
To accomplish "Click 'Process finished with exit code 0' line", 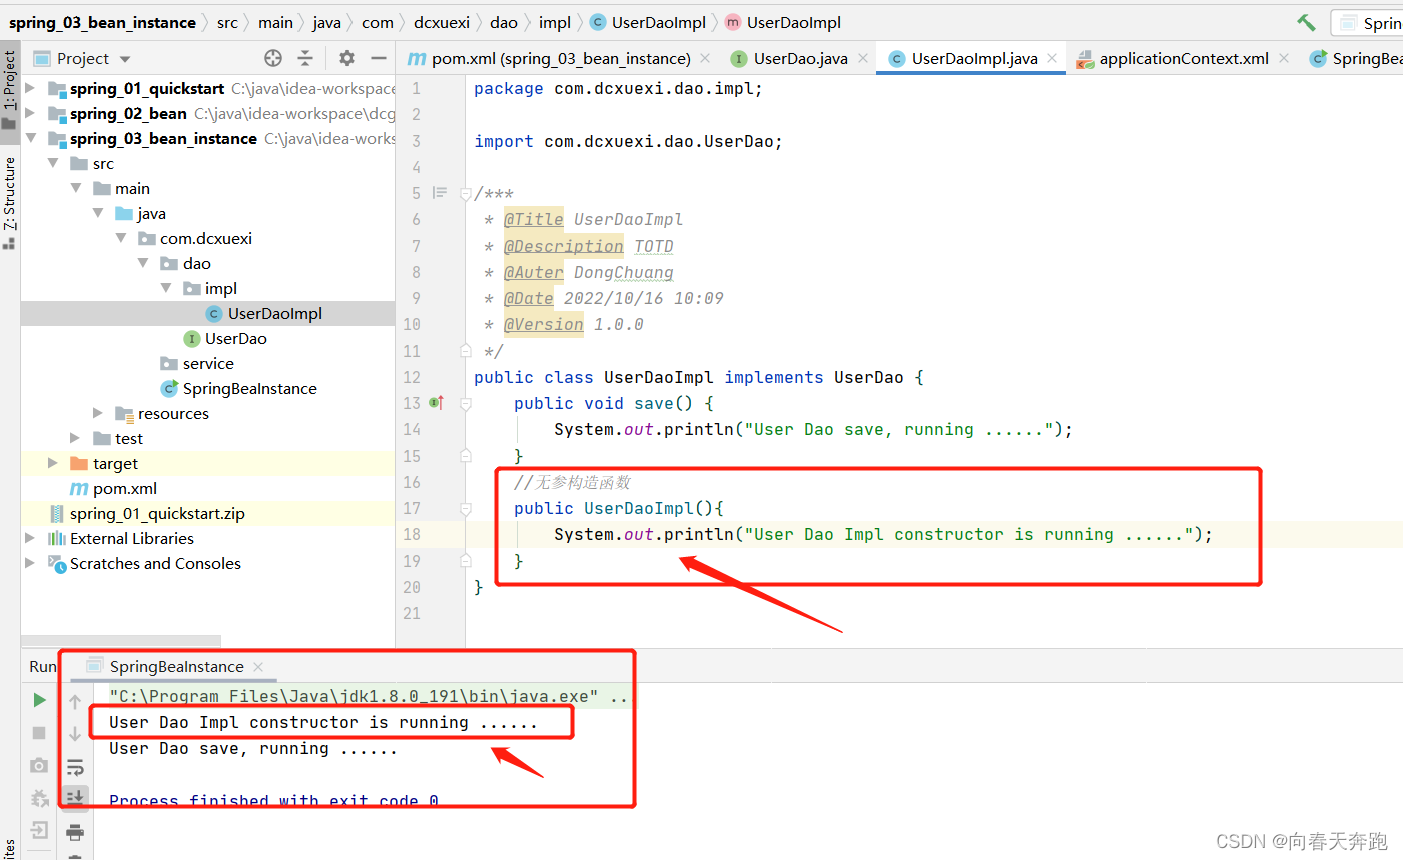I will 274,800.
